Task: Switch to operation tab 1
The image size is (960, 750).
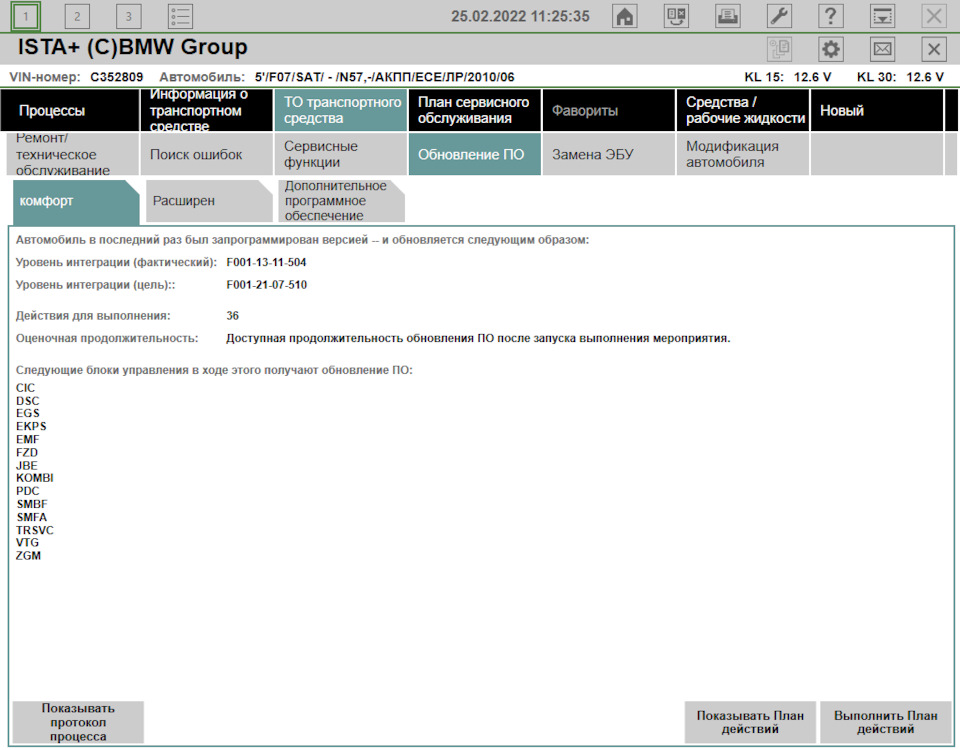Action: (x=26, y=16)
